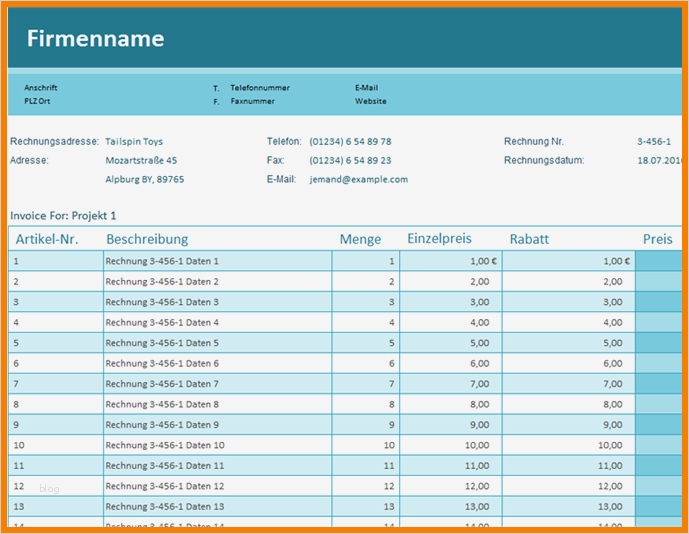Click the Alpburg BY, 89765 city line
The width and height of the screenshot is (689, 534).
click(144, 180)
